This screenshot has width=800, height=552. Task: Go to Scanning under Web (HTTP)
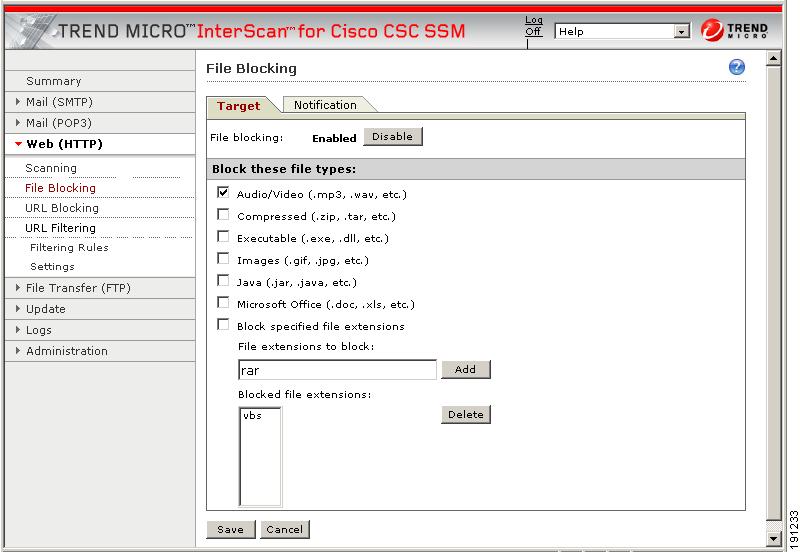coord(51,168)
